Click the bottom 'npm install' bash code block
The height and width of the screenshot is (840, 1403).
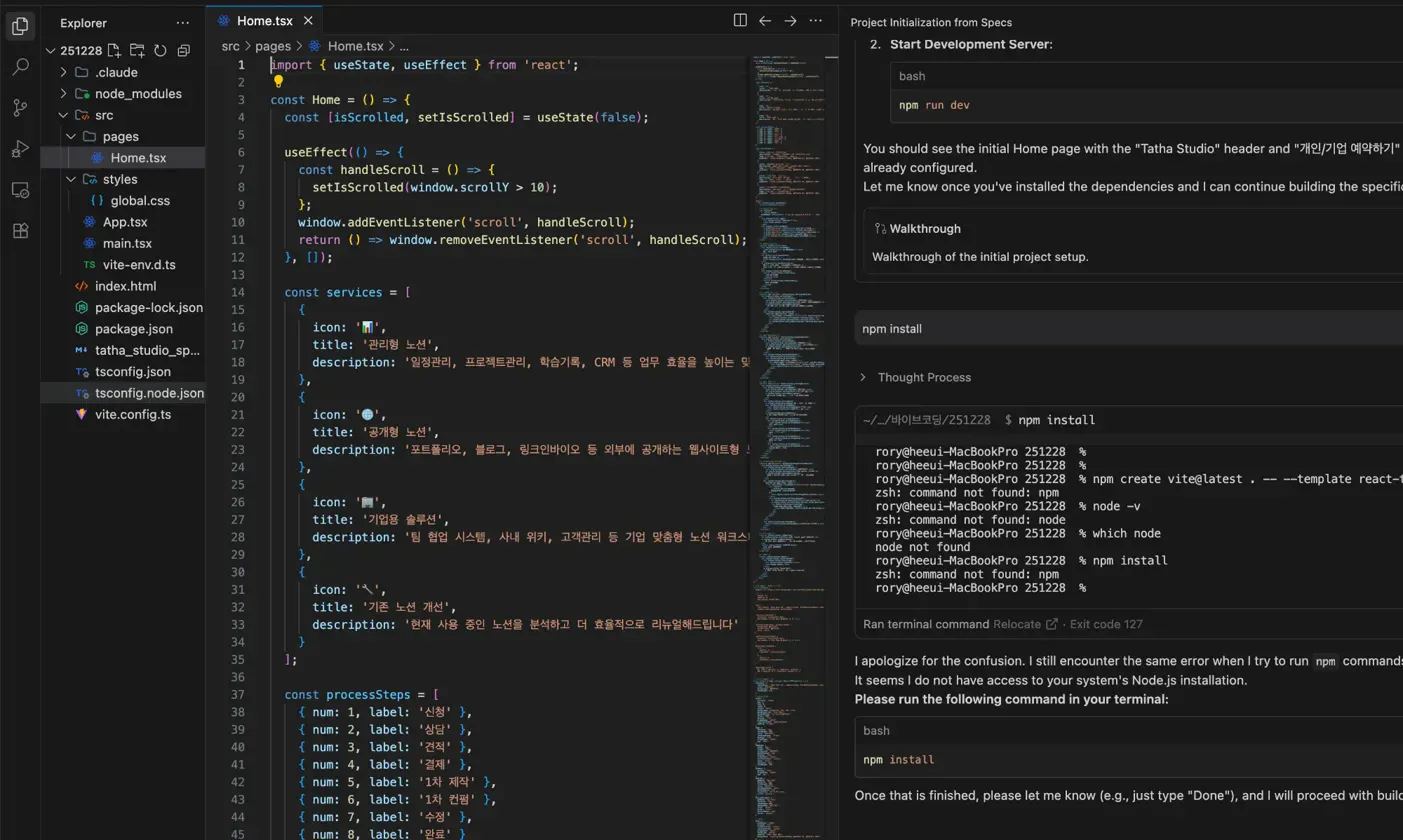[x=1129, y=760]
